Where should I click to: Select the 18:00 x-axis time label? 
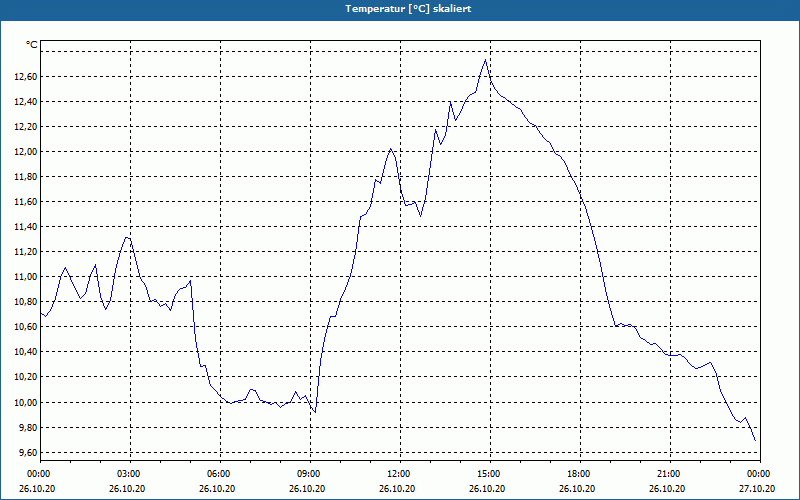coord(577,474)
